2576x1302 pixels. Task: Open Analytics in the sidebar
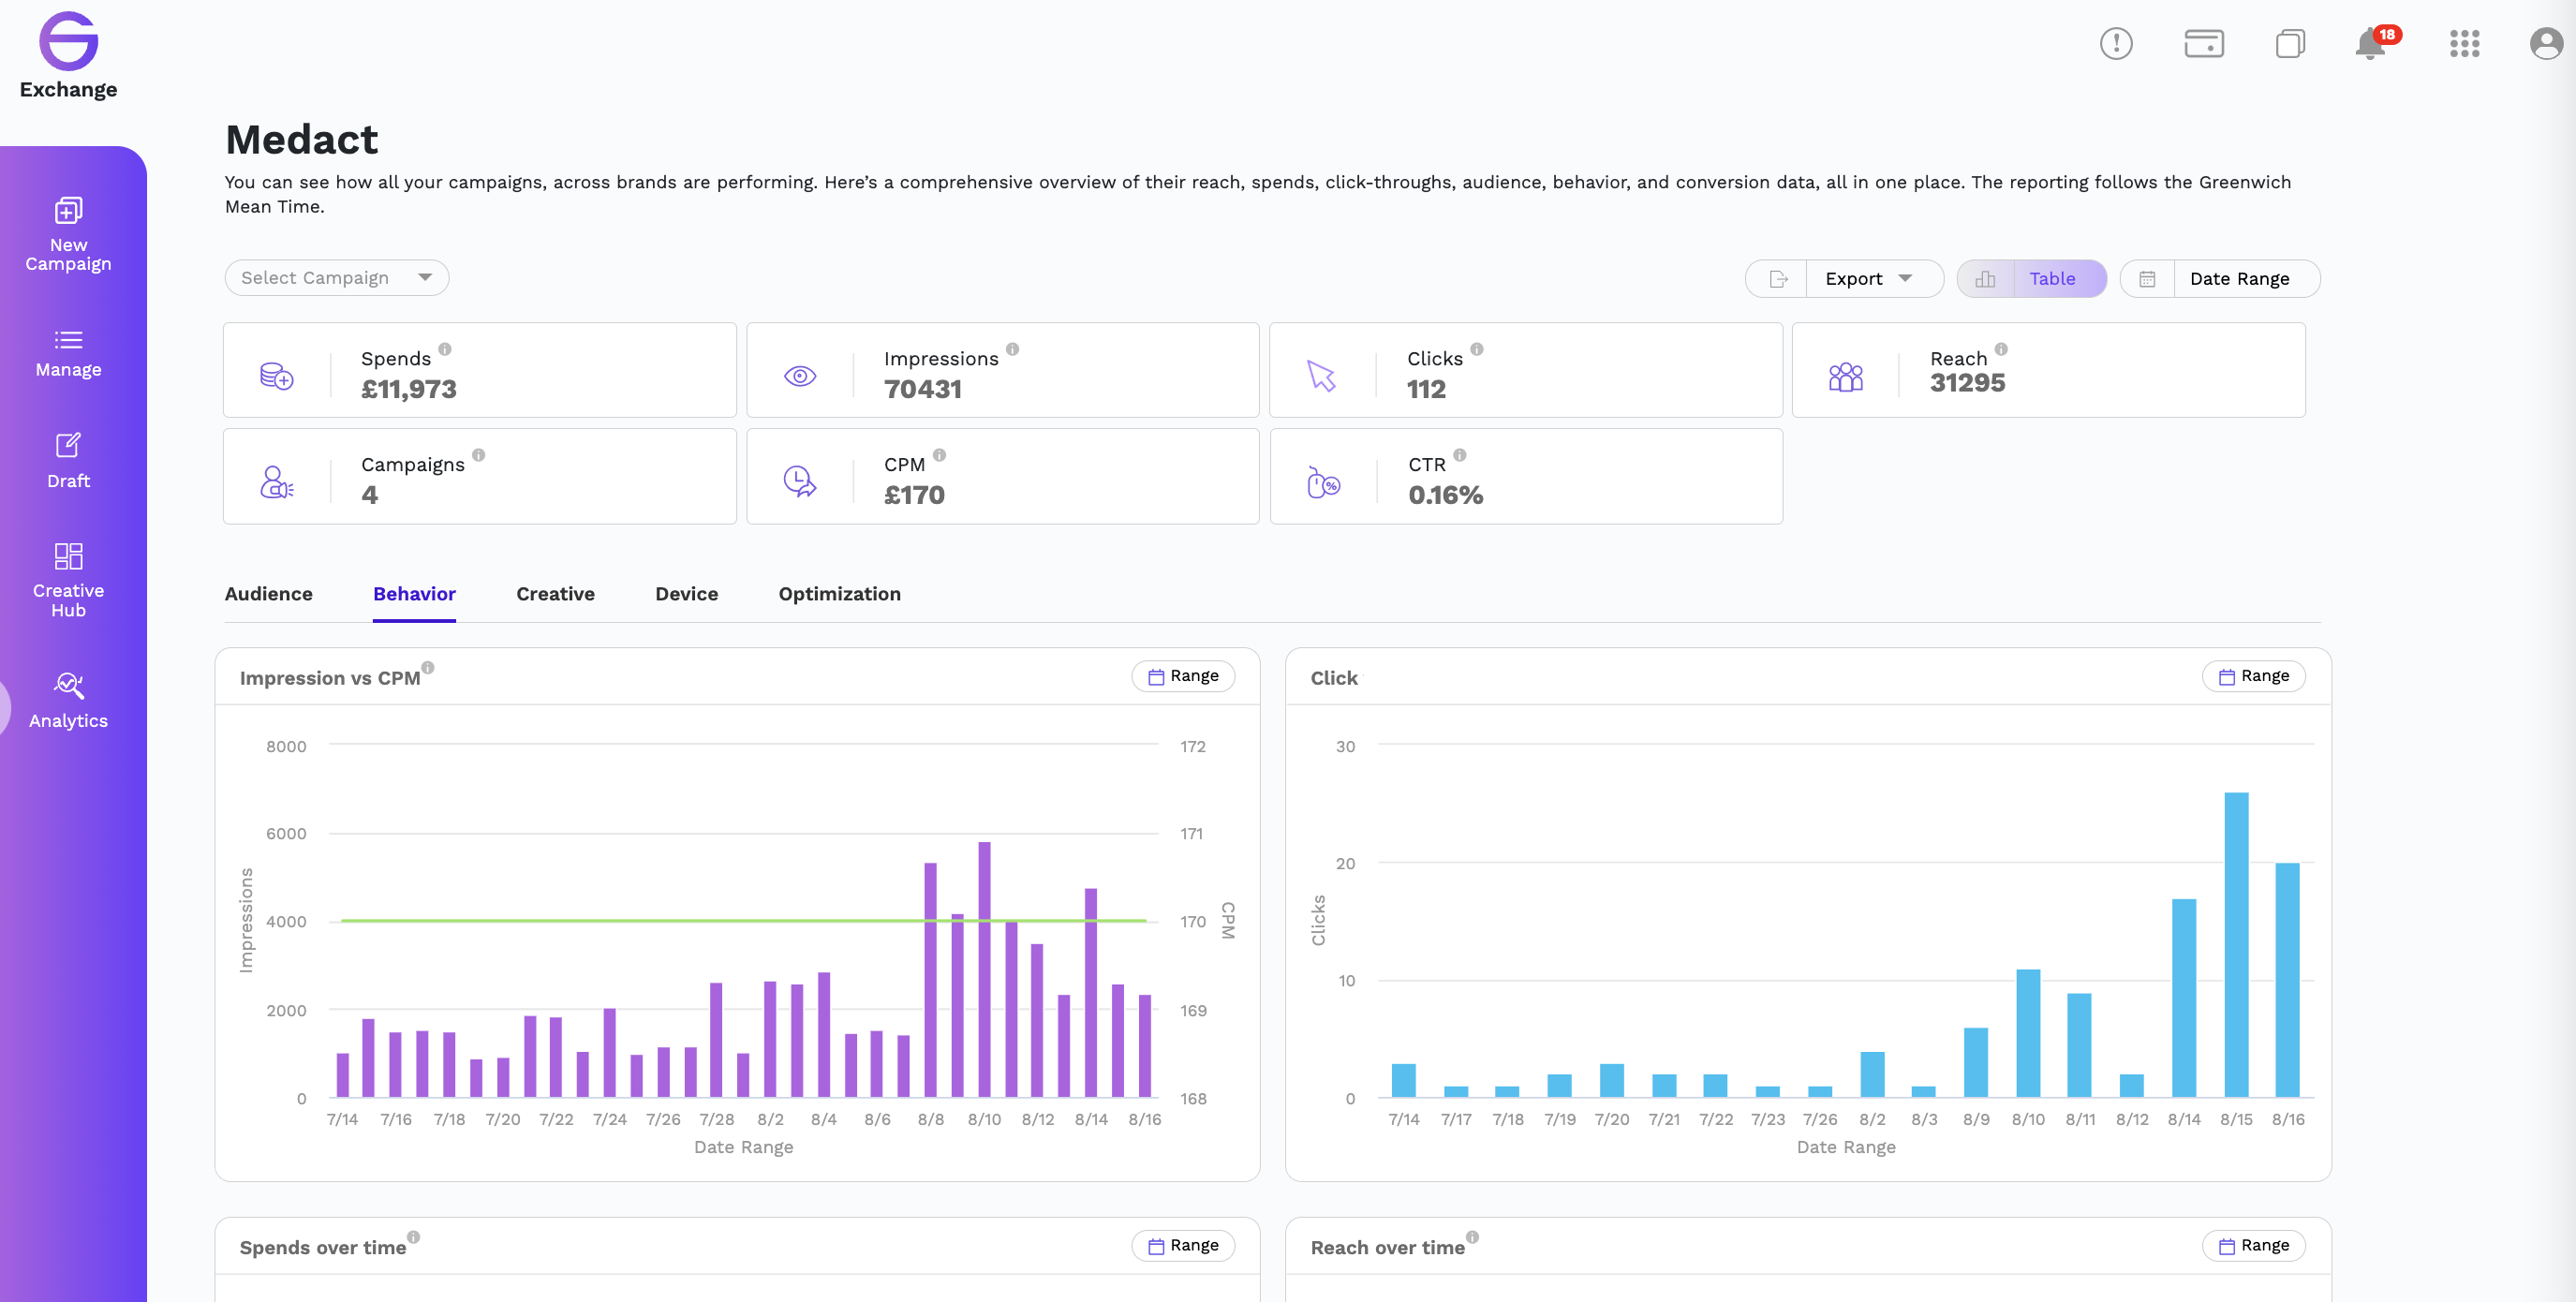68,700
